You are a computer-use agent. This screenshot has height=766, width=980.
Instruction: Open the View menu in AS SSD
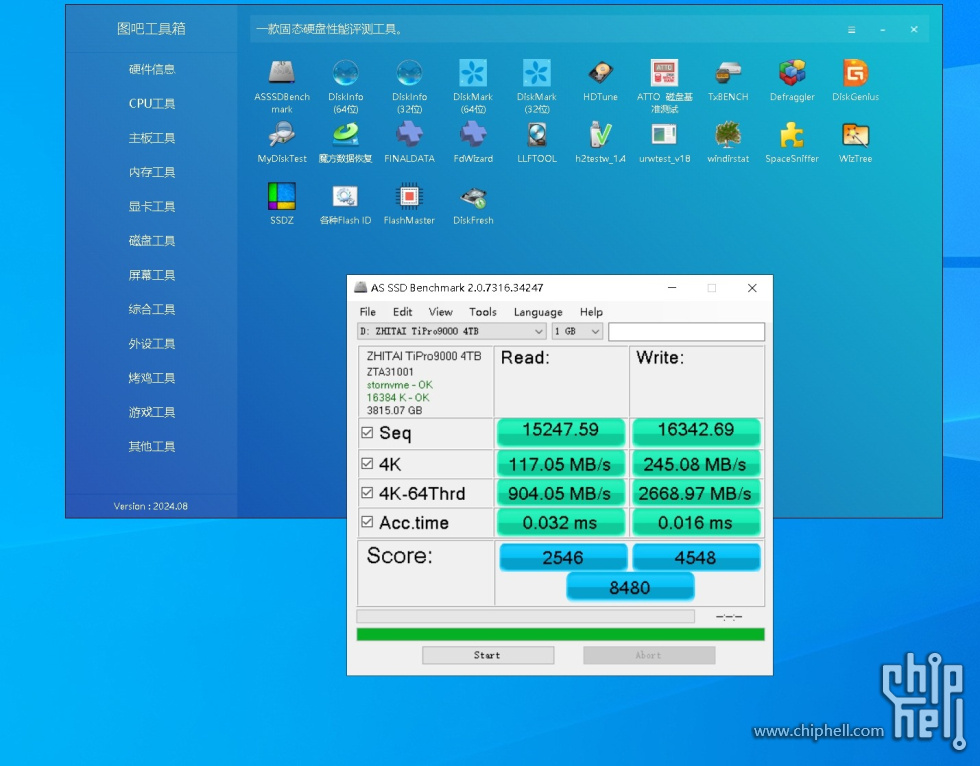click(441, 312)
